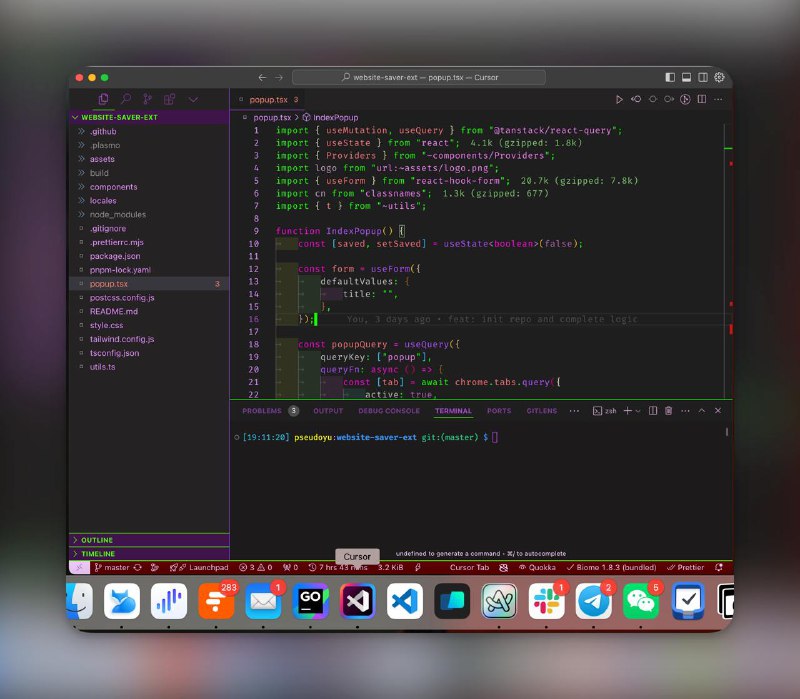Open the Source Control view
This screenshot has height=699, width=800.
click(x=148, y=100)
